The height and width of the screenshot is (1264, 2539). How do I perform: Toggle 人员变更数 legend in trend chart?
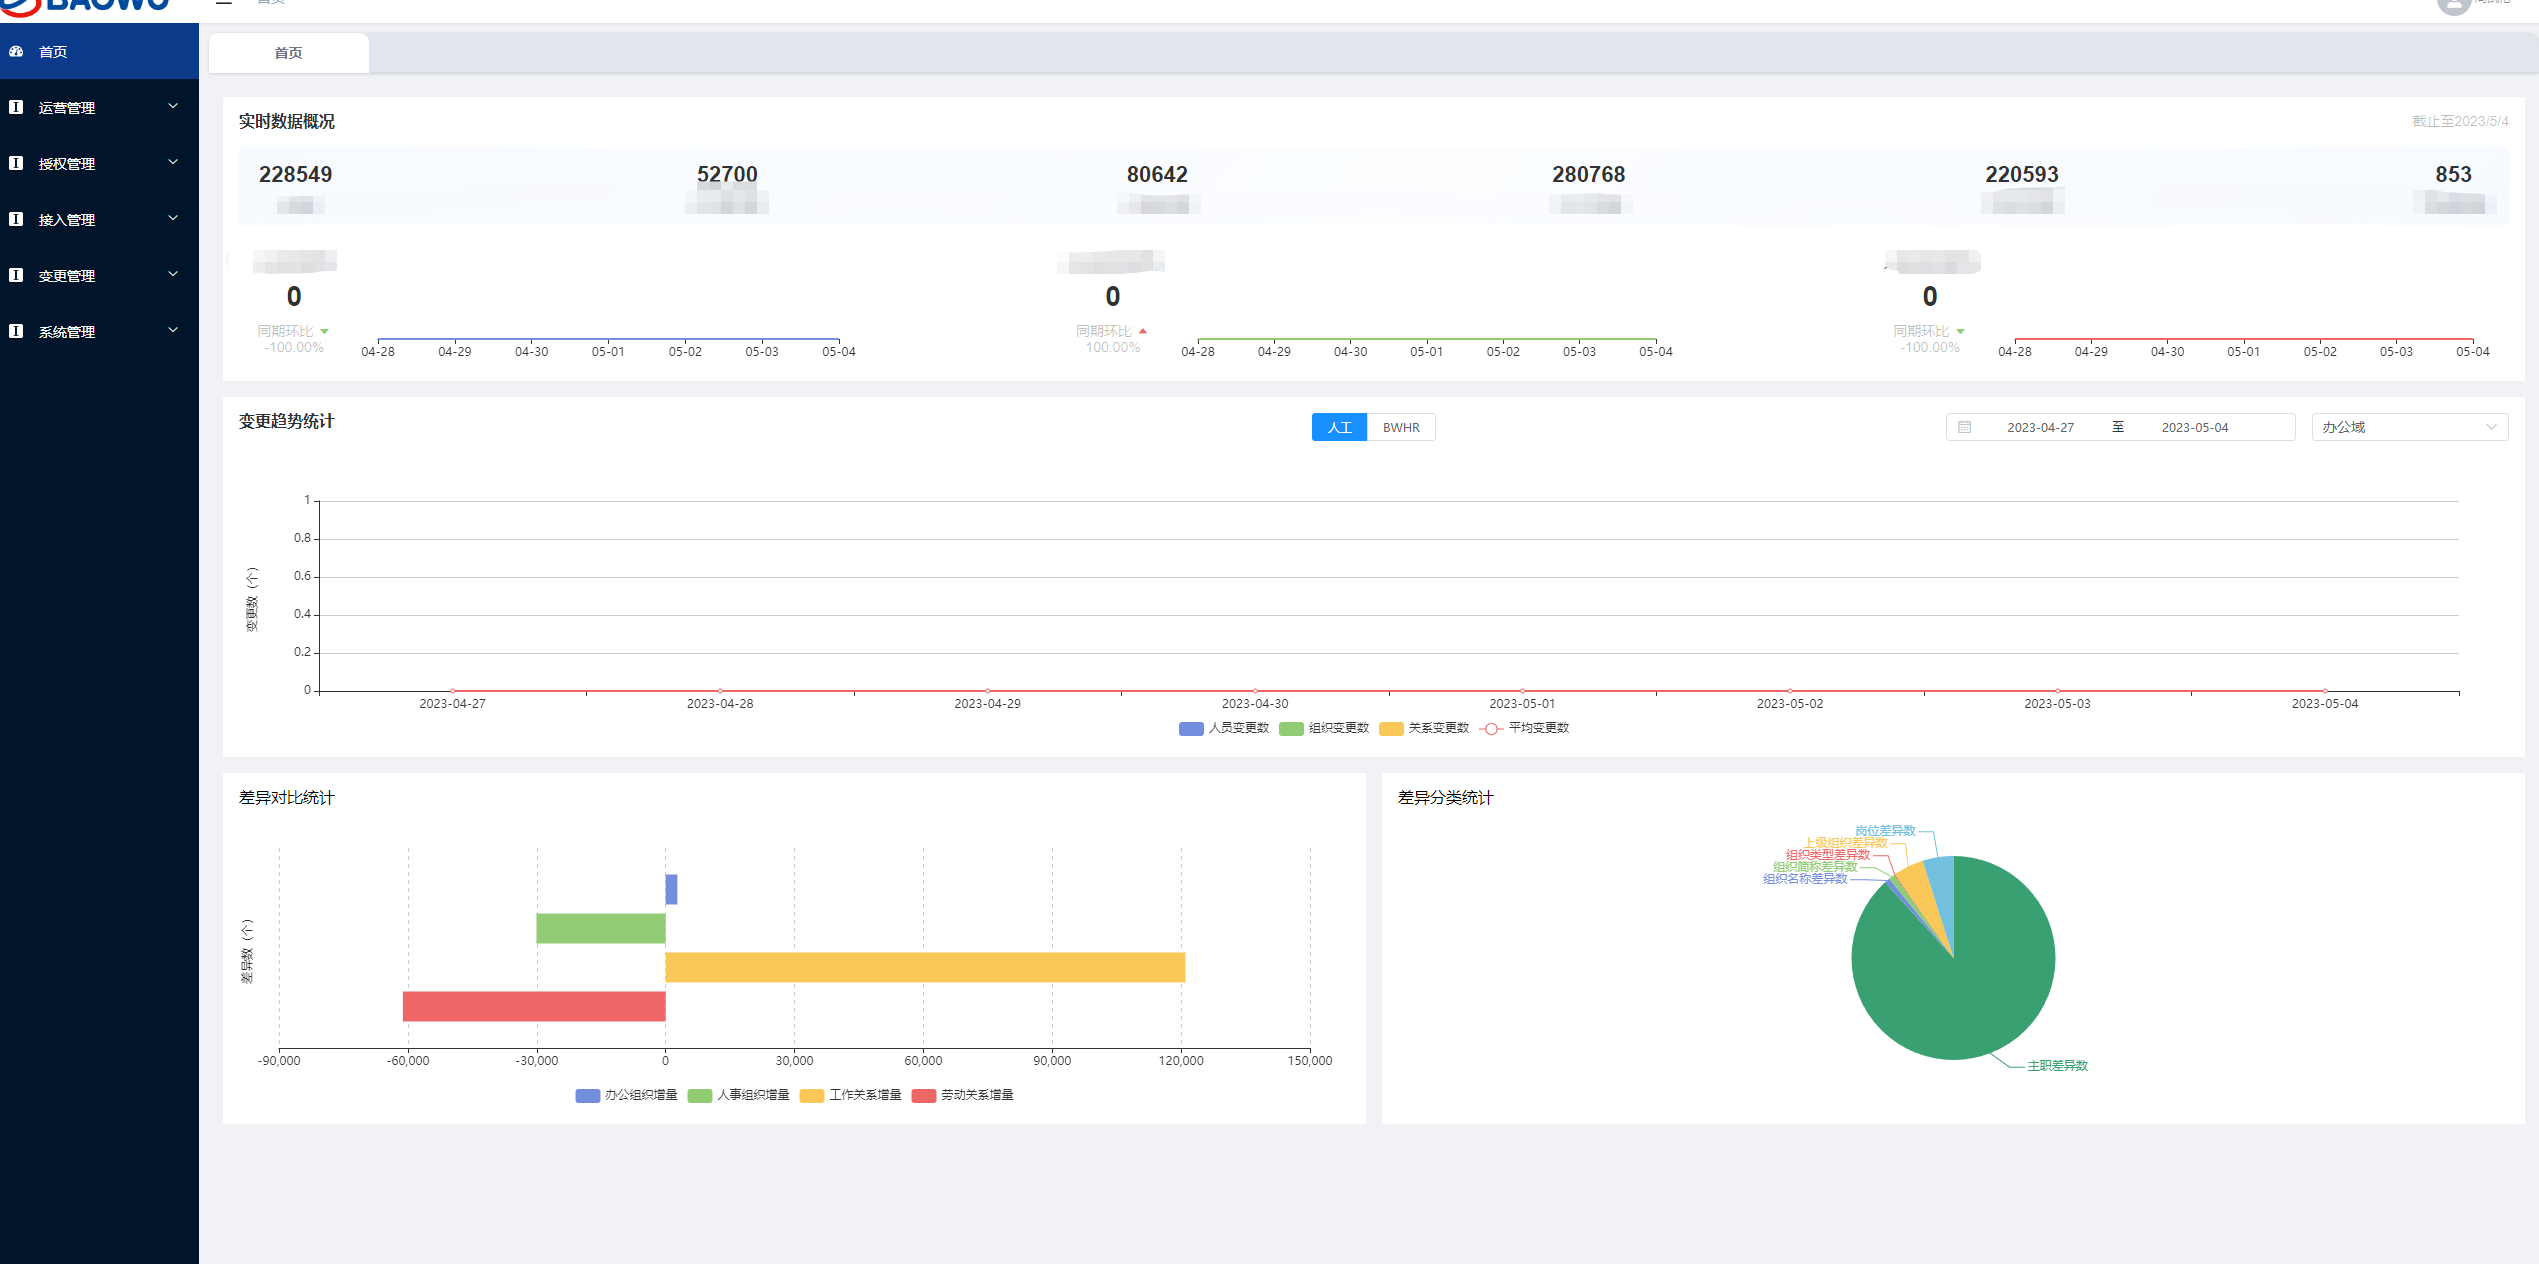click(x=1224, y=728)
